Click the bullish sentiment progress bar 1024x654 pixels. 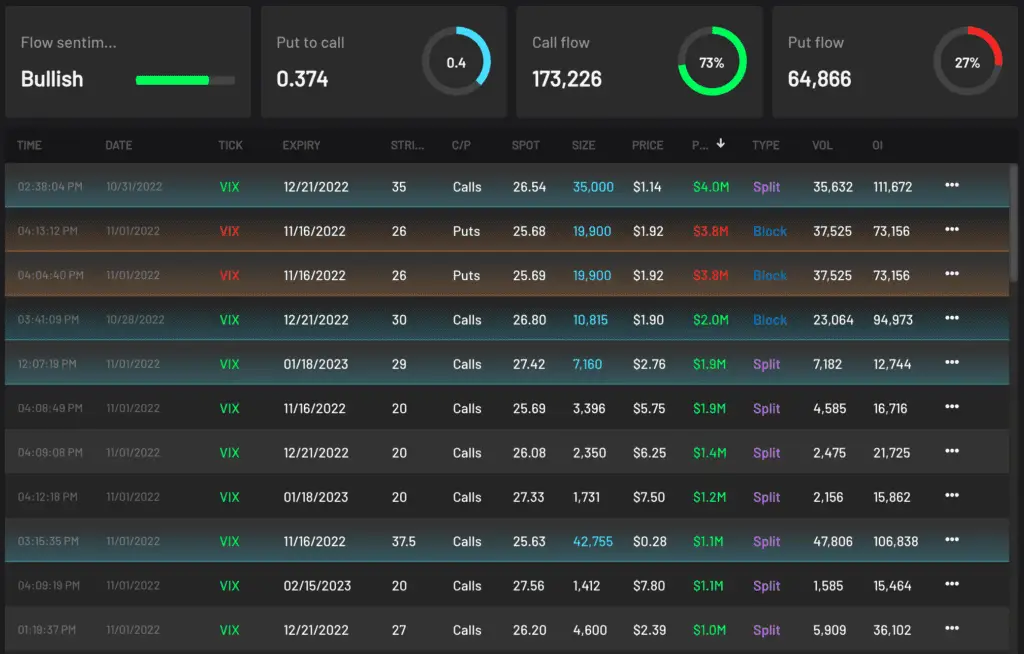185,80
